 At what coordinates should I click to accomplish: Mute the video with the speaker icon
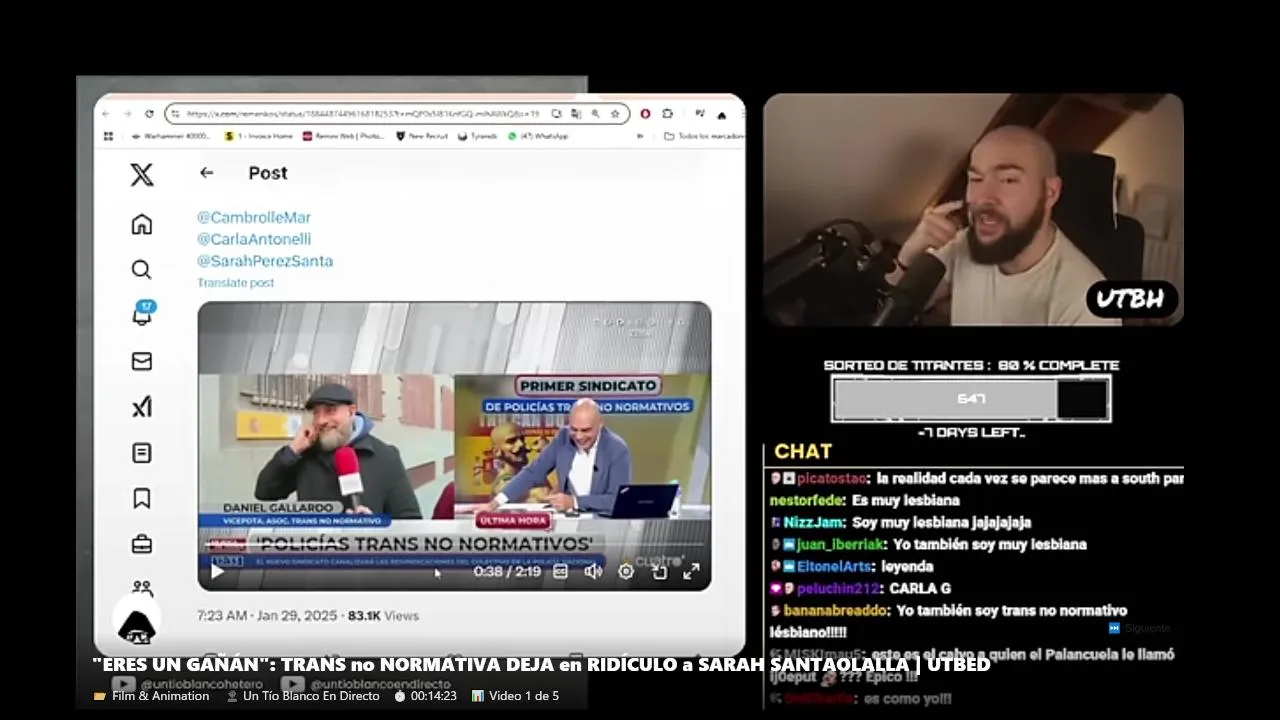point(593,571)
